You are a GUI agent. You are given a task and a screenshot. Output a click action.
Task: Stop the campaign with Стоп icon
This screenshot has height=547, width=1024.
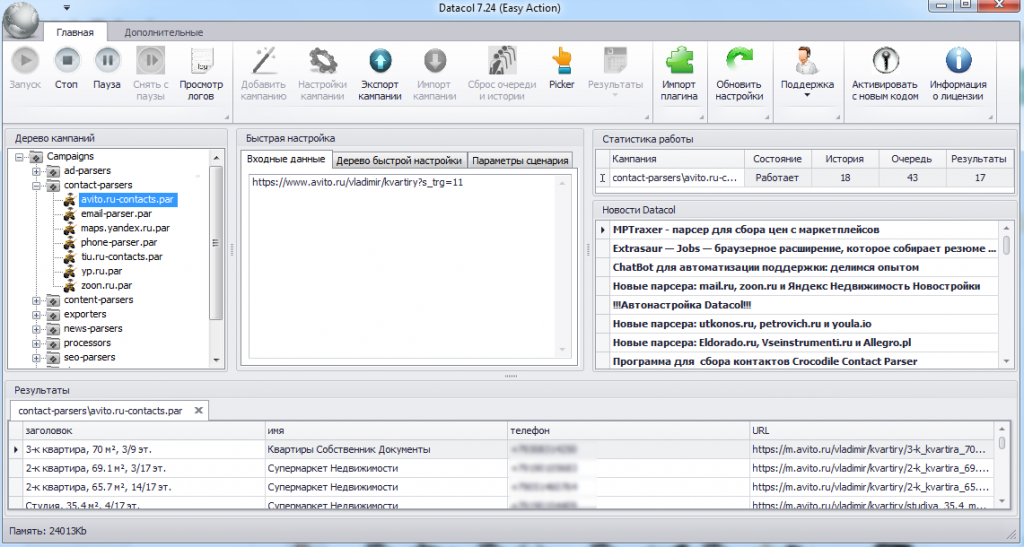(x=66, y=61)
